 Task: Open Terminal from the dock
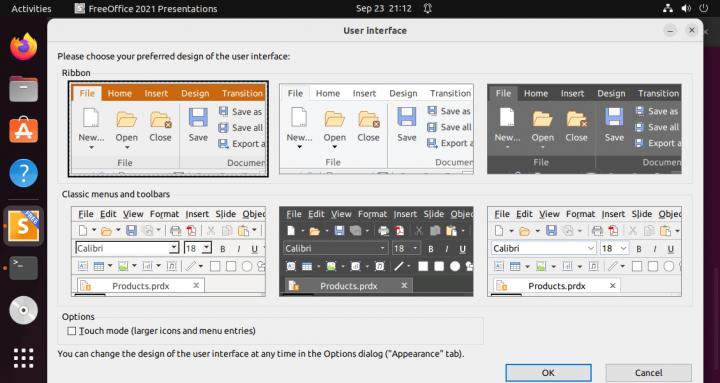coord(23,267)
